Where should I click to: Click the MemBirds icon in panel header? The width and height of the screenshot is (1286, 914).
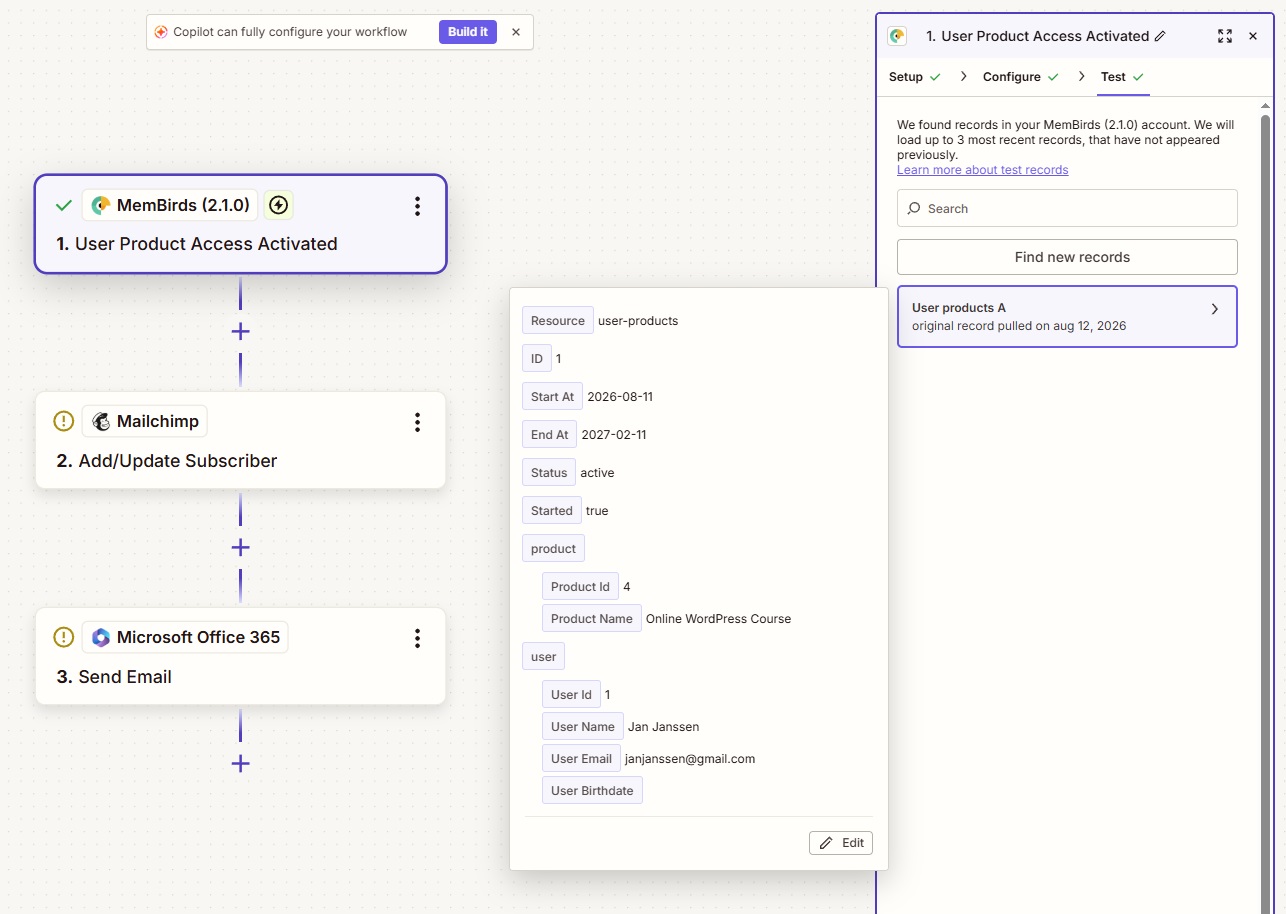coord(897,36)
